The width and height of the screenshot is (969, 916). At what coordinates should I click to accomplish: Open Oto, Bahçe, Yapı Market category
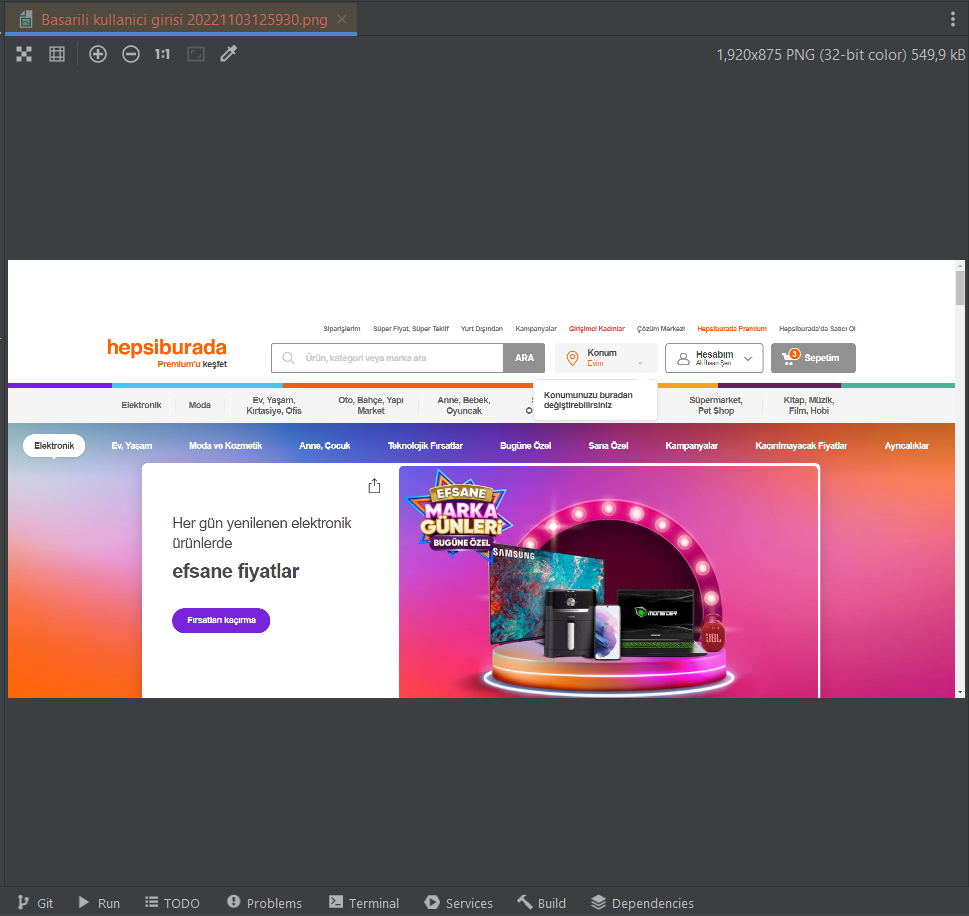(371, 405)
